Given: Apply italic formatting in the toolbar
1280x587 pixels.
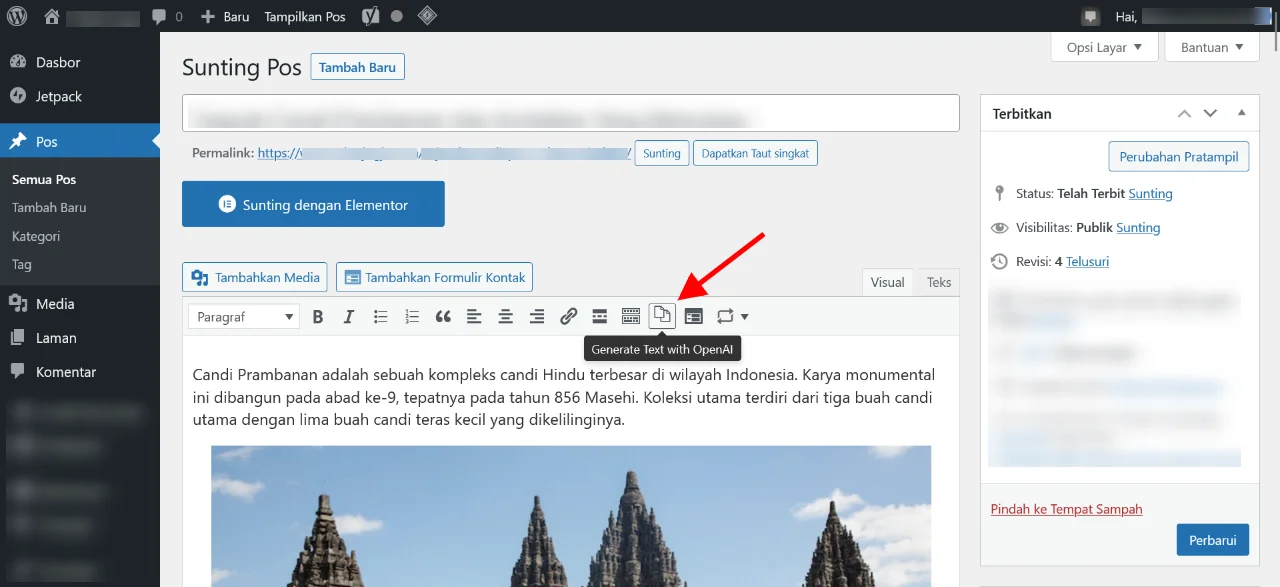Looking at the screenshot, I should [349, 317].
